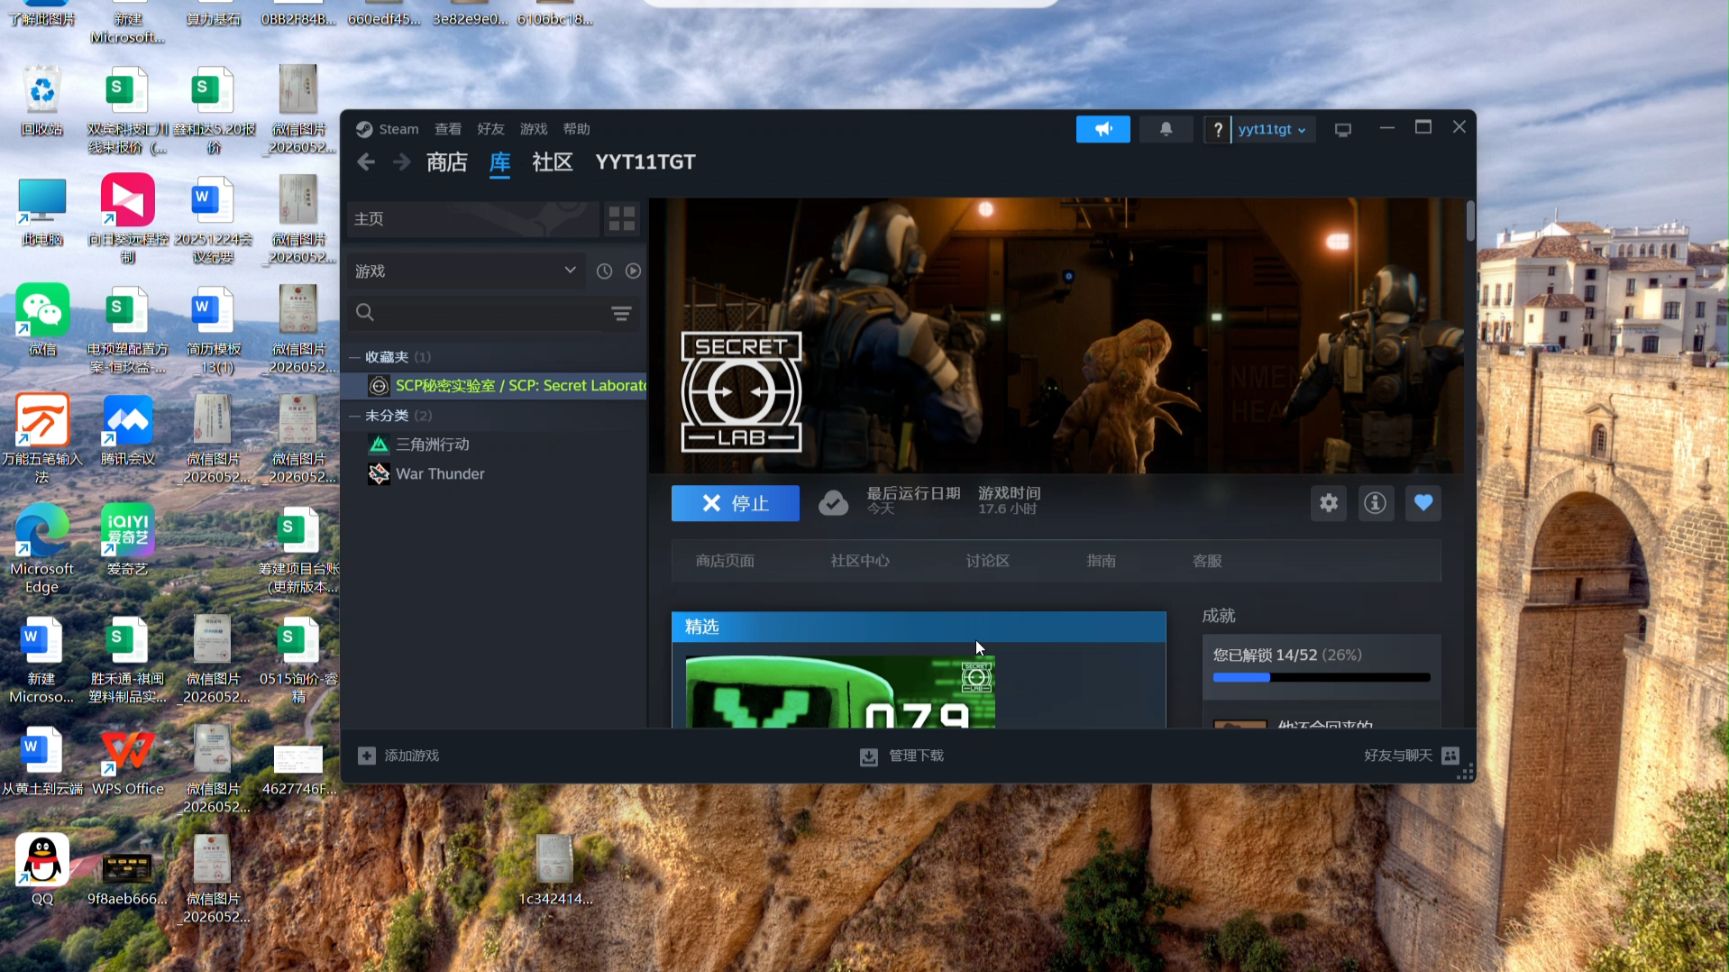This screenshot has height=972, width=1729.
Task: Stop the running game with 停止
Action: [x=735, y=503]
